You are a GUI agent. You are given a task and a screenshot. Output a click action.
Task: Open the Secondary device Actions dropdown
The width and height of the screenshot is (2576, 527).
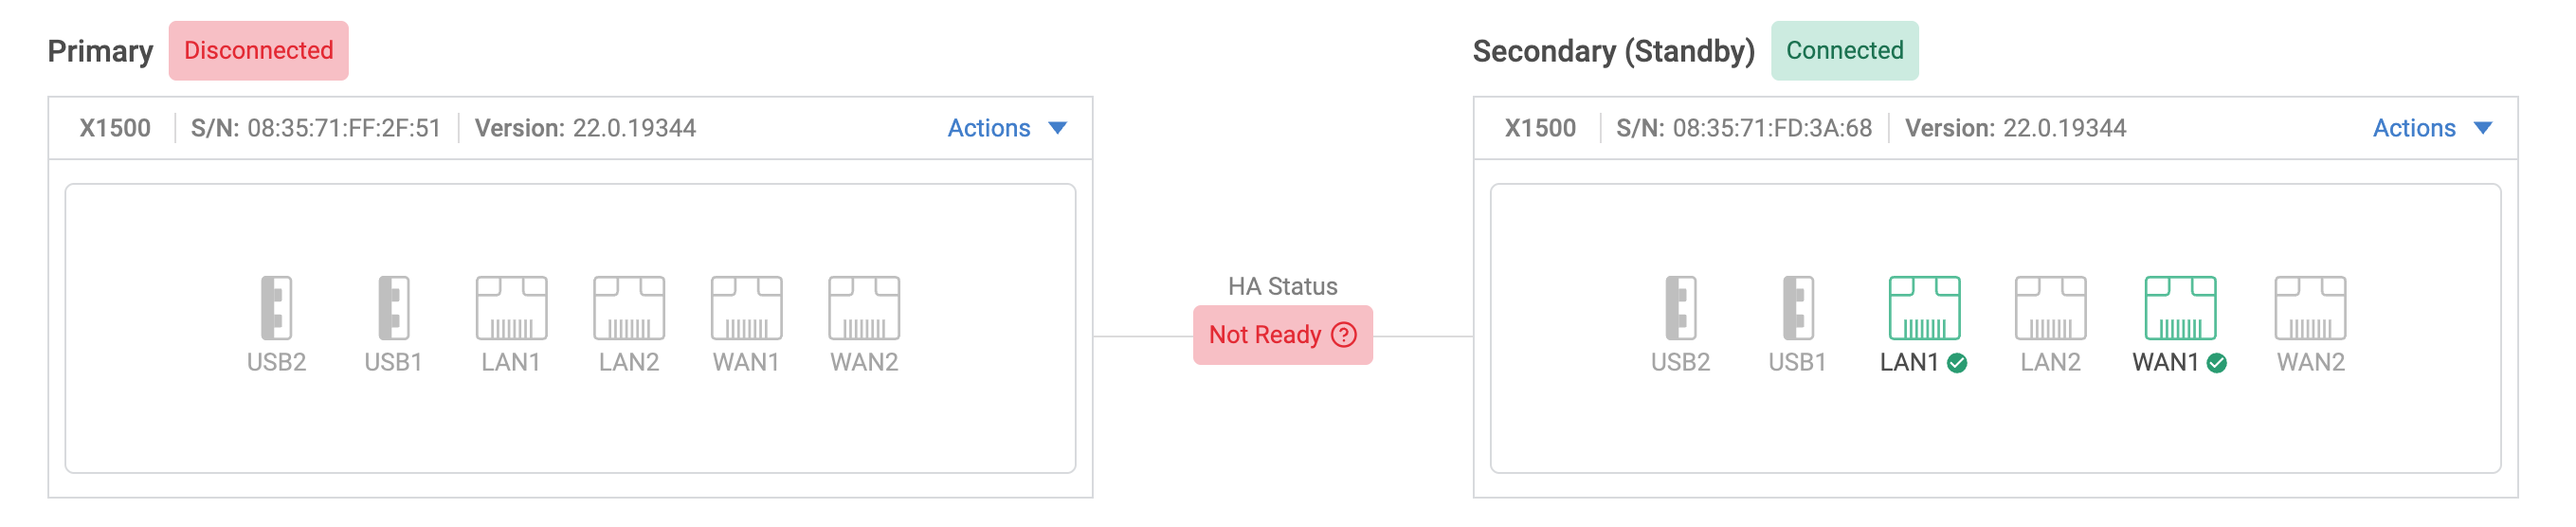click(x=2432, y=128)
